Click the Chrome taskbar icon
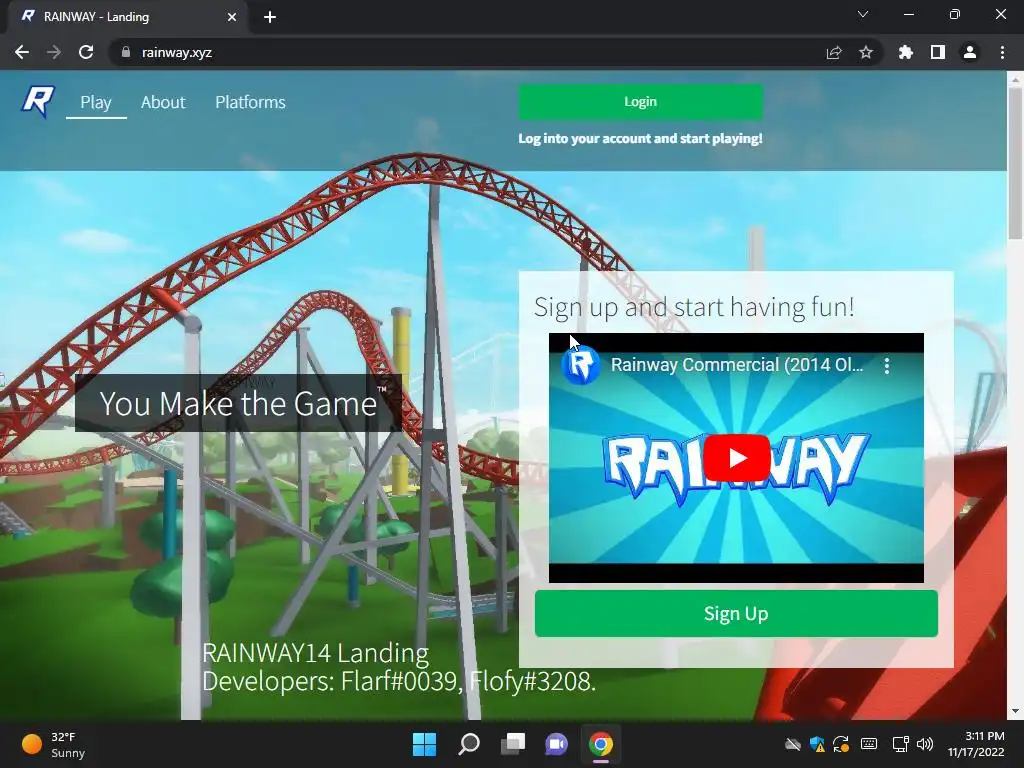Screen dimensions: 1024x768 pyautogui.click(x=601, y=744)
